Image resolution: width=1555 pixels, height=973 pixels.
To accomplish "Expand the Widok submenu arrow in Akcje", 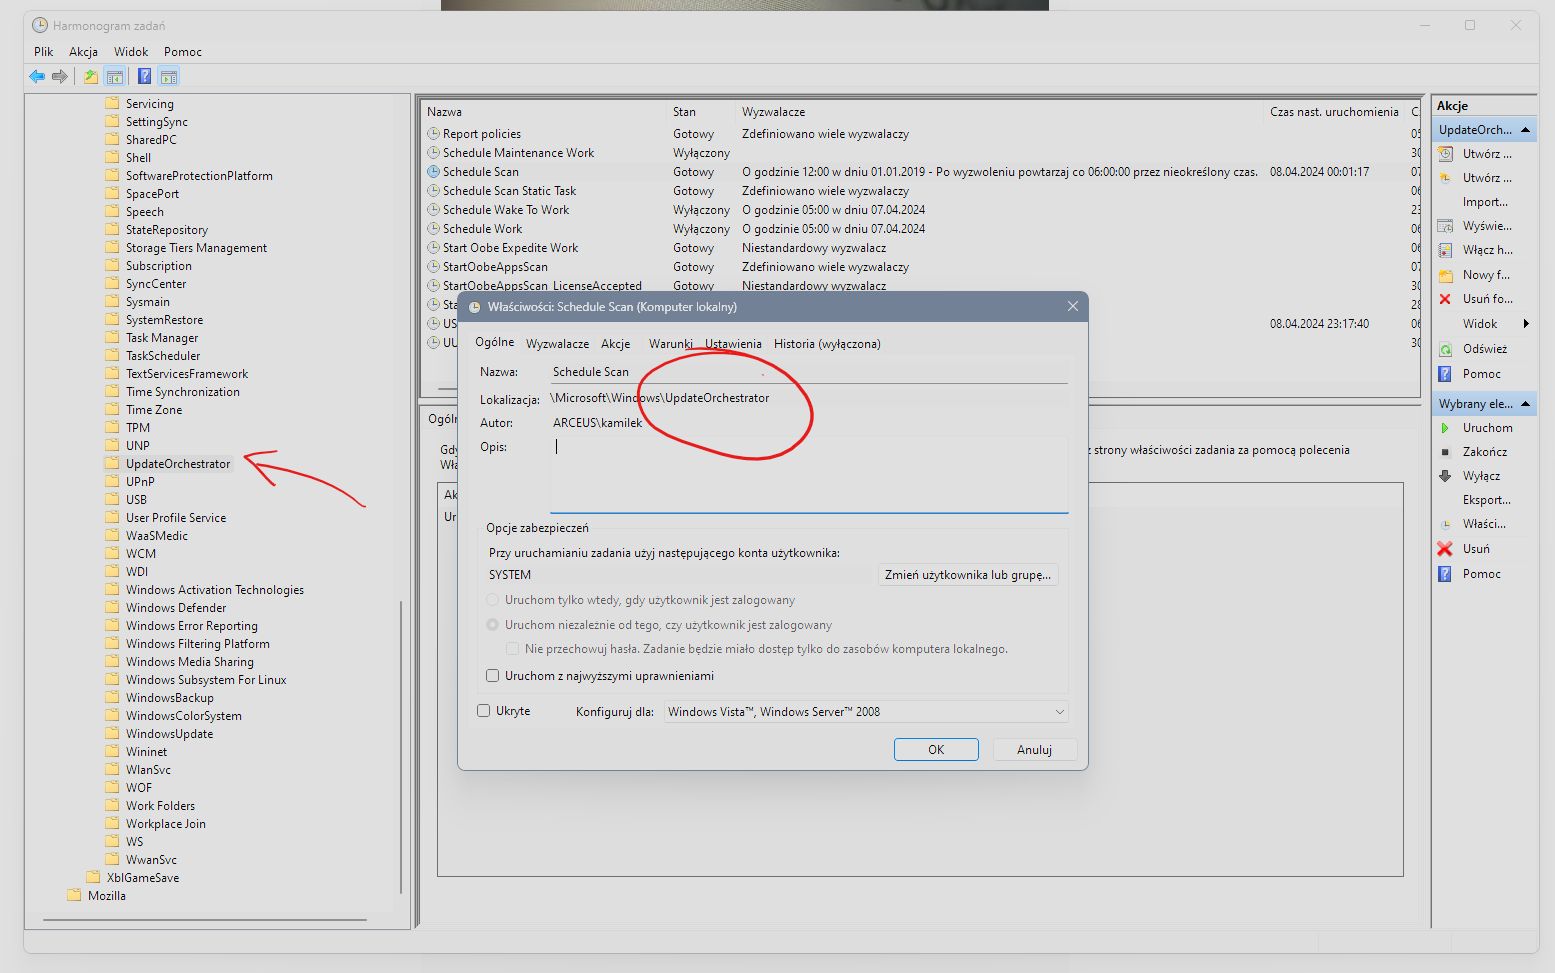I will pos(1526,324).
